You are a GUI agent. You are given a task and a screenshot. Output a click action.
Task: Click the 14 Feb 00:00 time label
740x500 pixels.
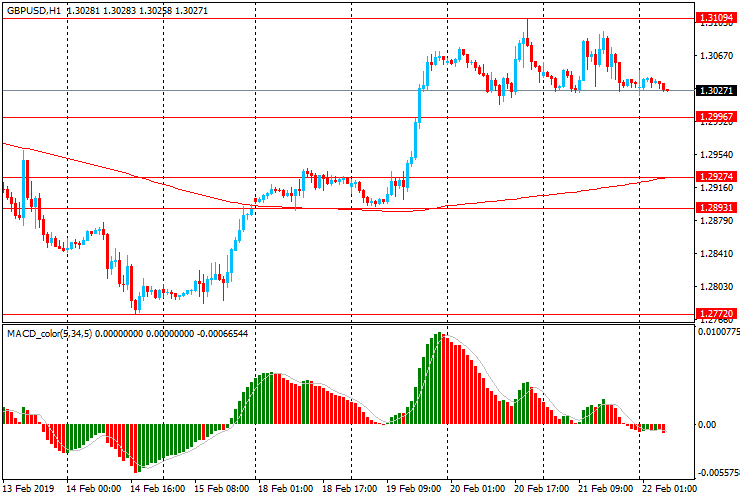(93, 489)
